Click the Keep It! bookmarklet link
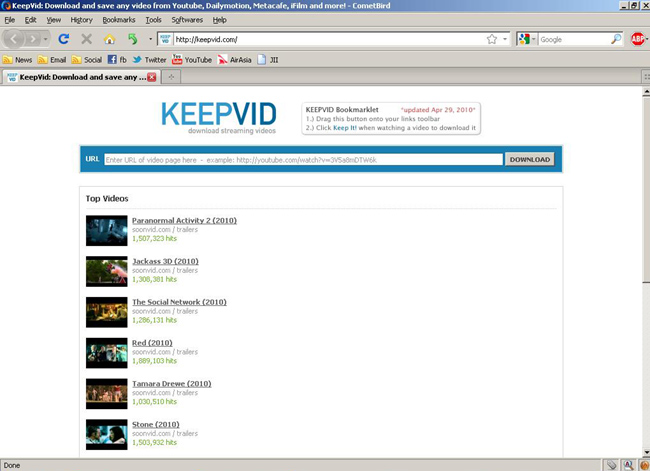The width and height of the screenshot is (650, 471). 344,128
